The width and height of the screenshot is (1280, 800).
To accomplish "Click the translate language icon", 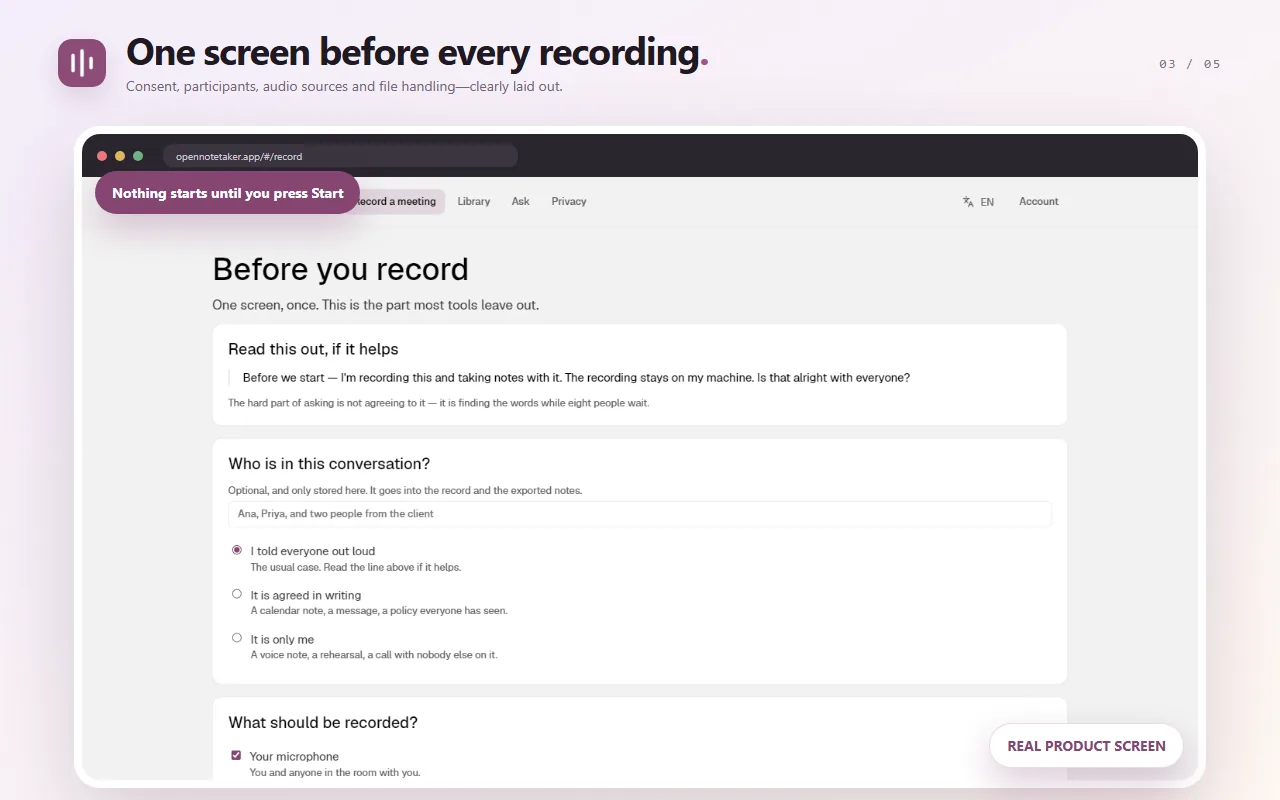I will 968,202.
